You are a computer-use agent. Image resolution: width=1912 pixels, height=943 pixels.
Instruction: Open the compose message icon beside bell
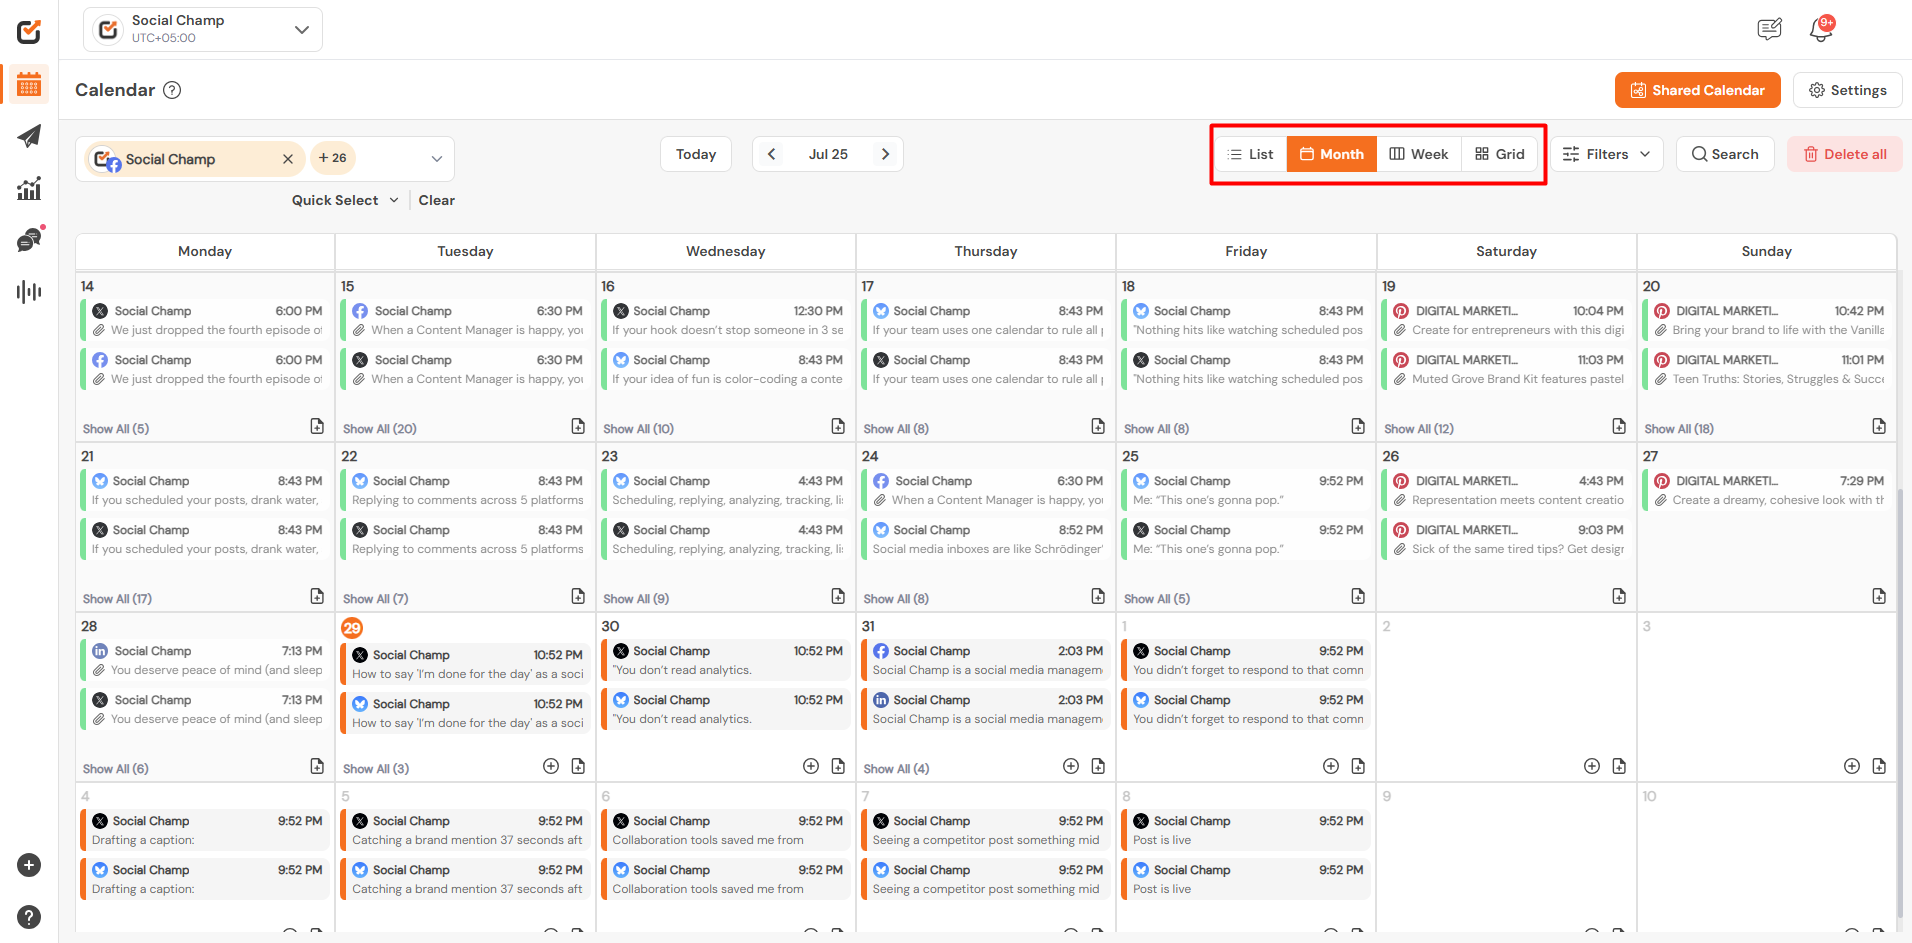coord(1769,30)
